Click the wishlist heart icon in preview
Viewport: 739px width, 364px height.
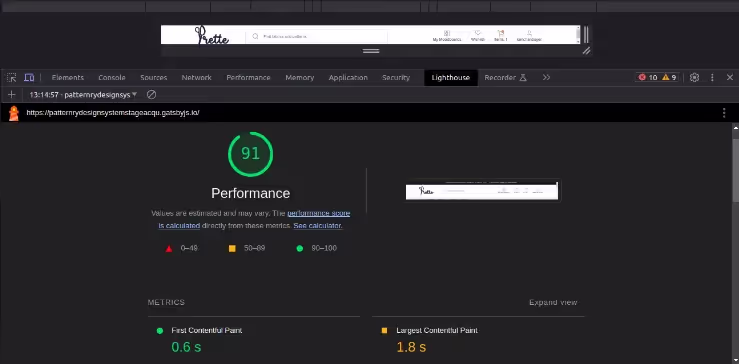pyautogui.click(x=477, y=33)
